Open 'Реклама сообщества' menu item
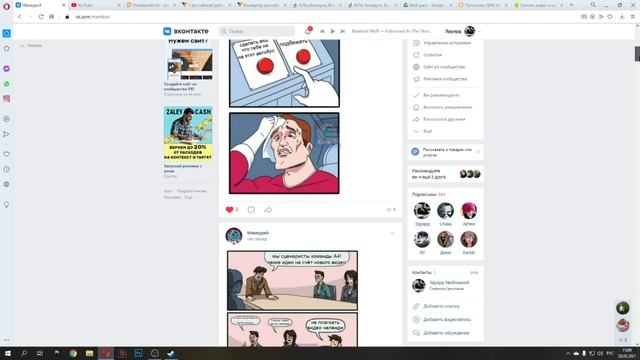640x360 pixels. click(x=440, y=79)
